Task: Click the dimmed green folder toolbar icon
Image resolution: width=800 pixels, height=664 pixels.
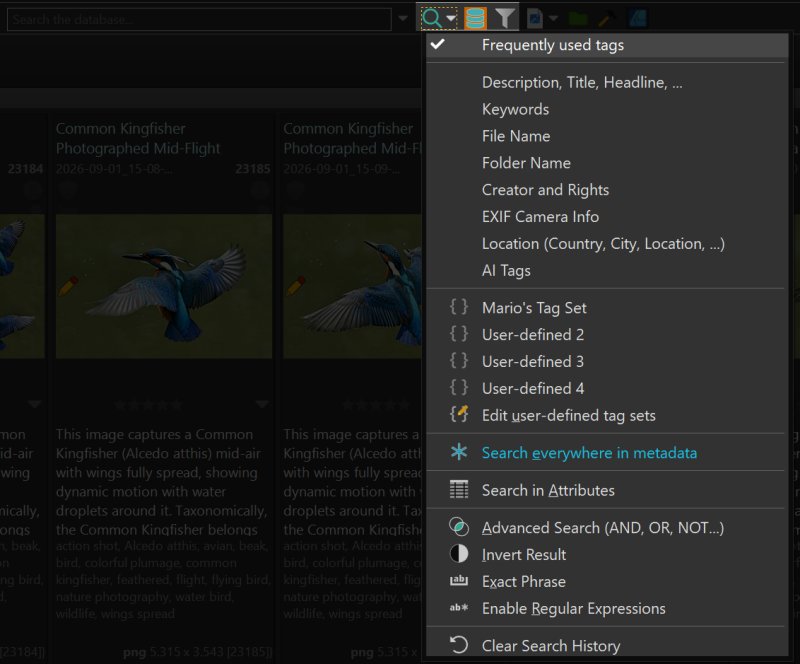Action: [x=578, y=19]
